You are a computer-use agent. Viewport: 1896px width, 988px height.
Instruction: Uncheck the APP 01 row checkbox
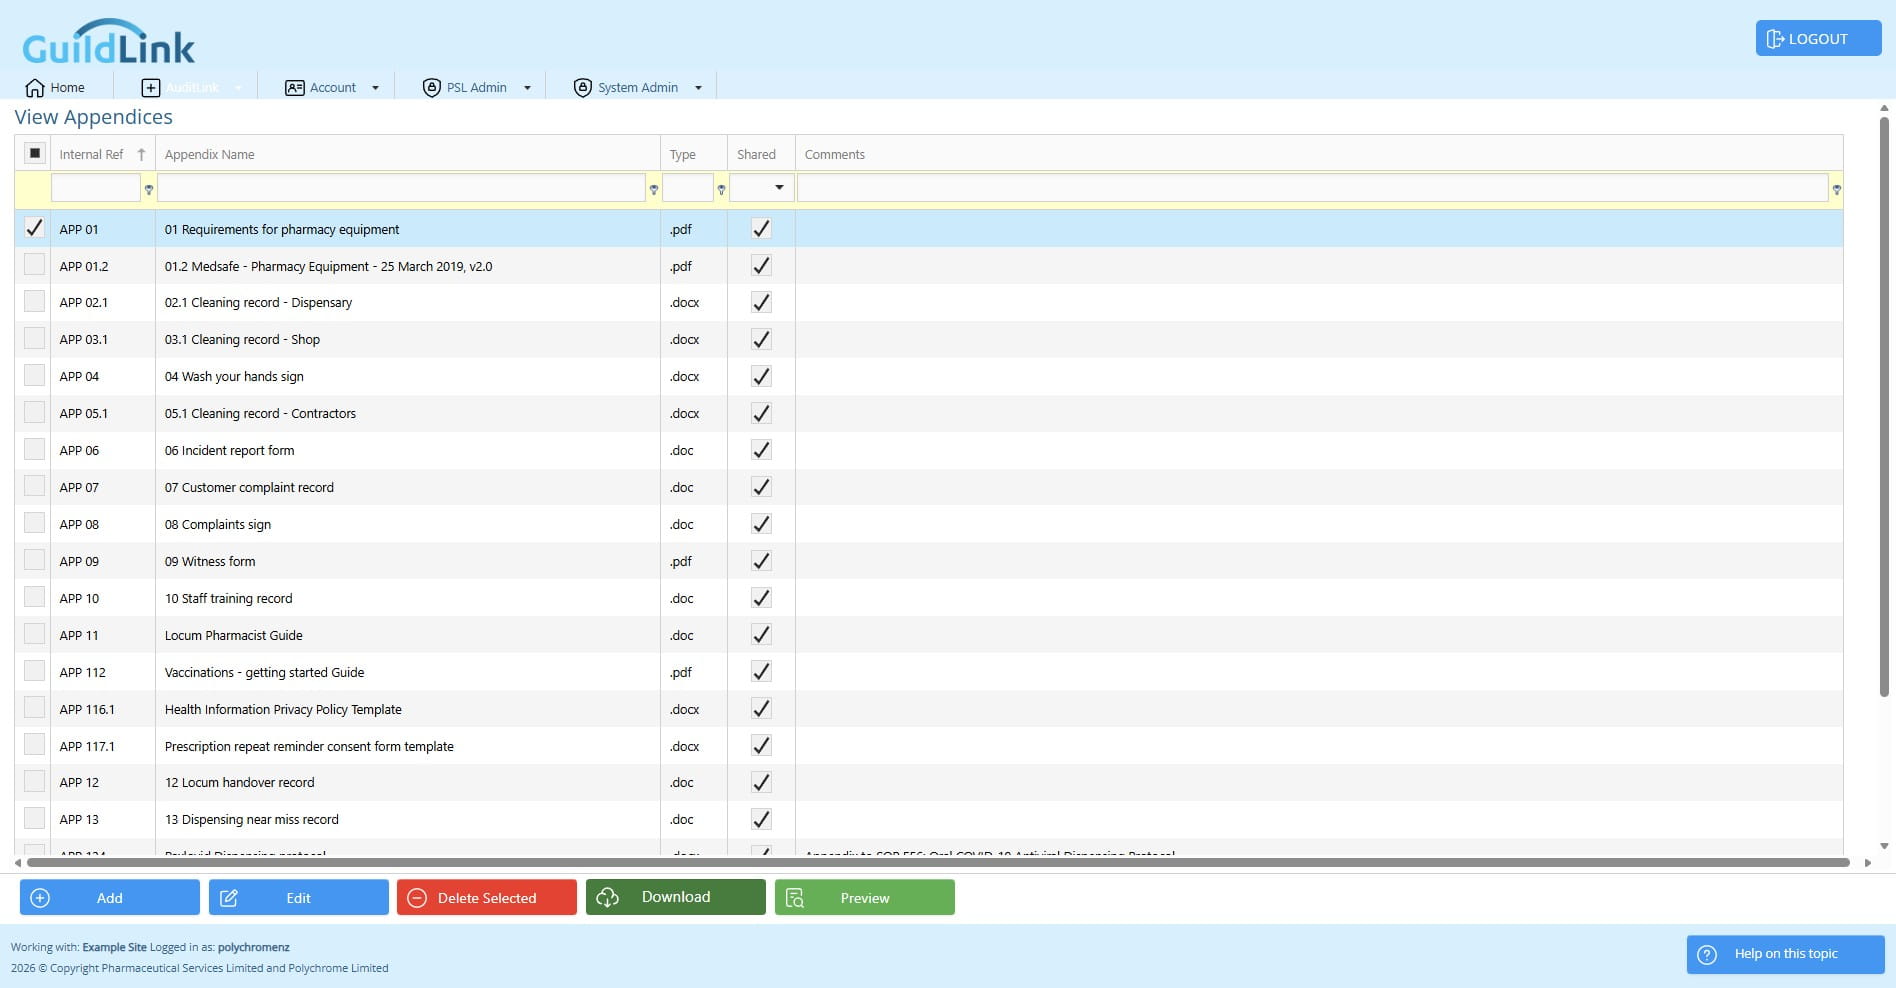35,228
